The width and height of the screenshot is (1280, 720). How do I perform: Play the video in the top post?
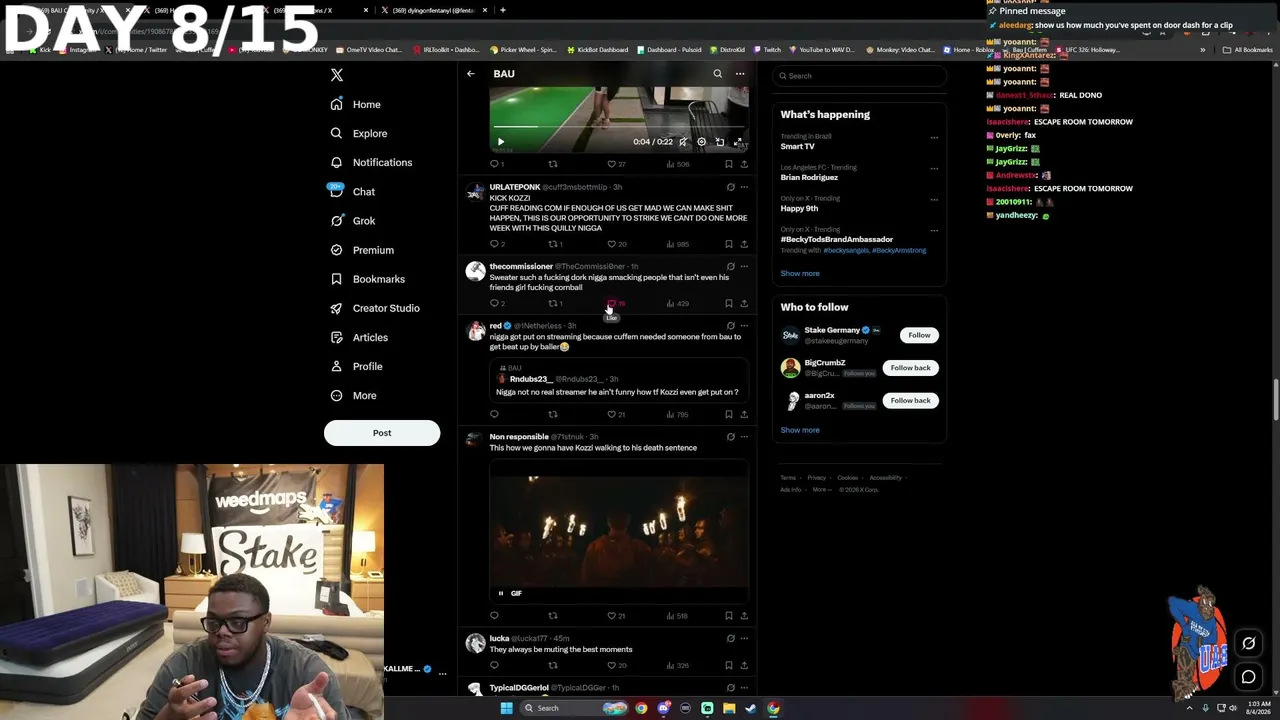coord(501,142)
